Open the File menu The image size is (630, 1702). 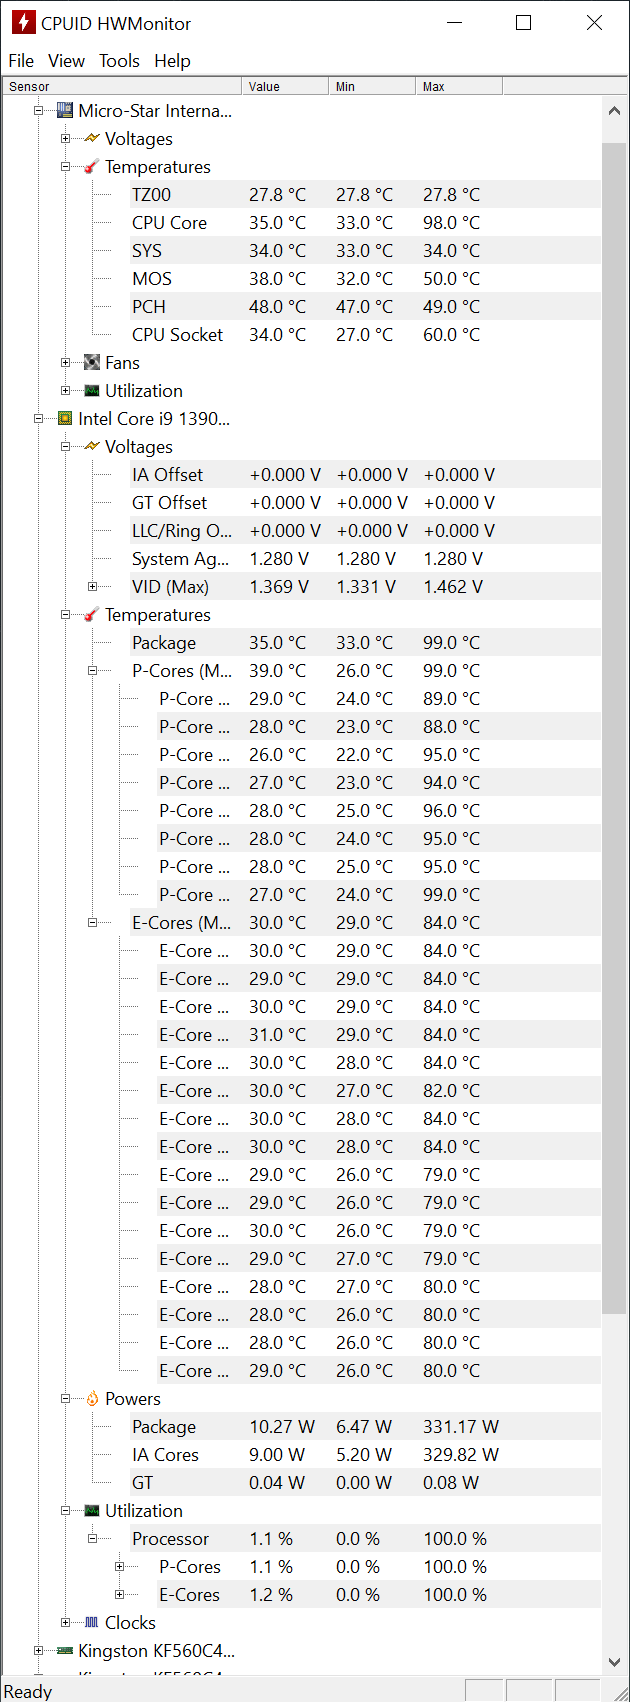[x=21, y=61]
